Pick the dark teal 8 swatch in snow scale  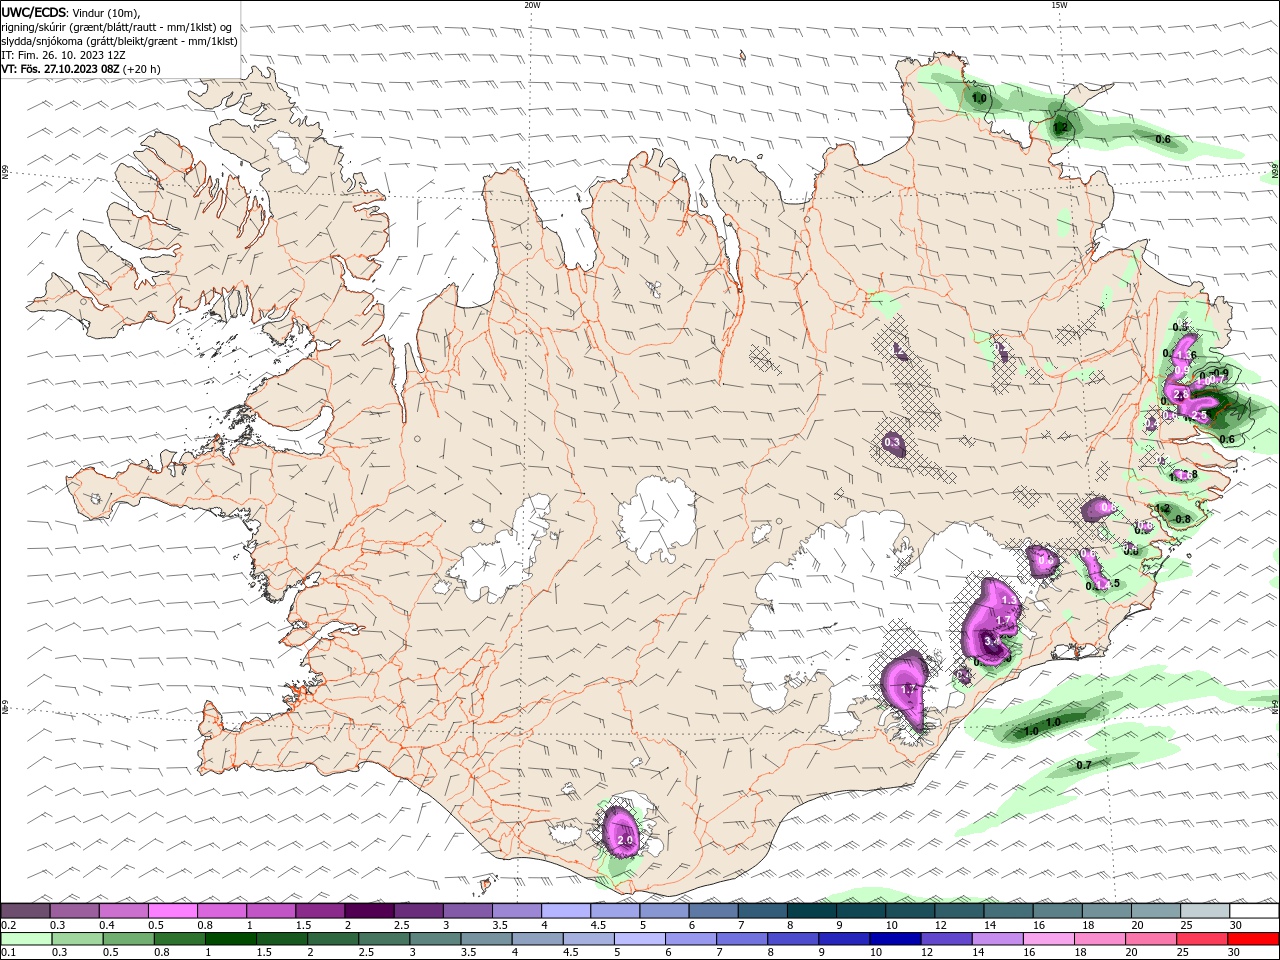(x=812, y=911)
